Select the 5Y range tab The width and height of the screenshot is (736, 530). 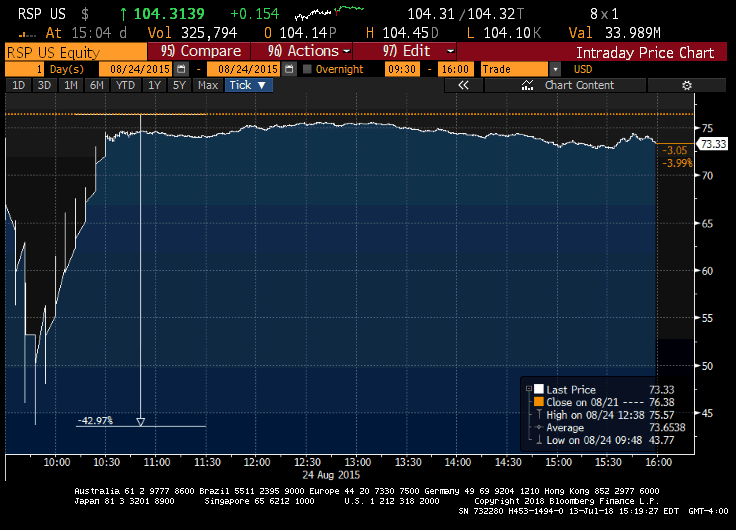179,85
